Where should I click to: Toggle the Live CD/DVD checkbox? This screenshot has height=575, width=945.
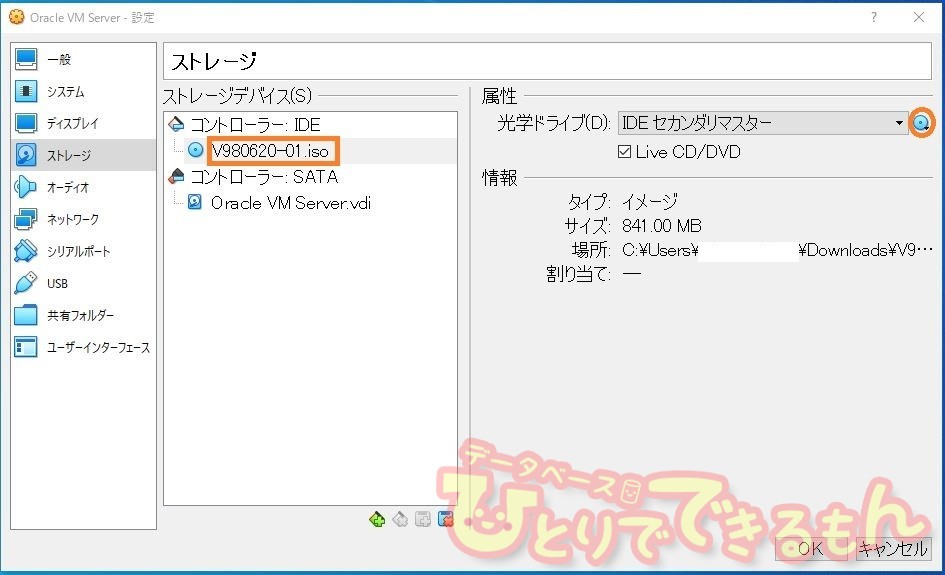625,152
